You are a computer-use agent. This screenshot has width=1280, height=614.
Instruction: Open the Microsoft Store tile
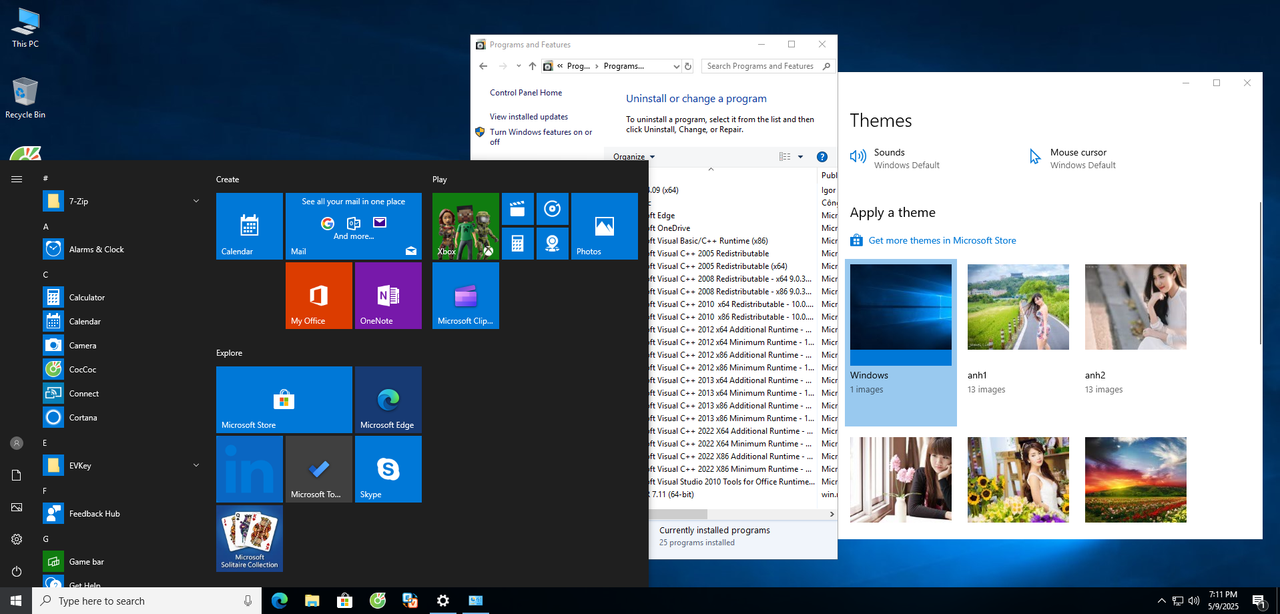(x=284, y=399)
